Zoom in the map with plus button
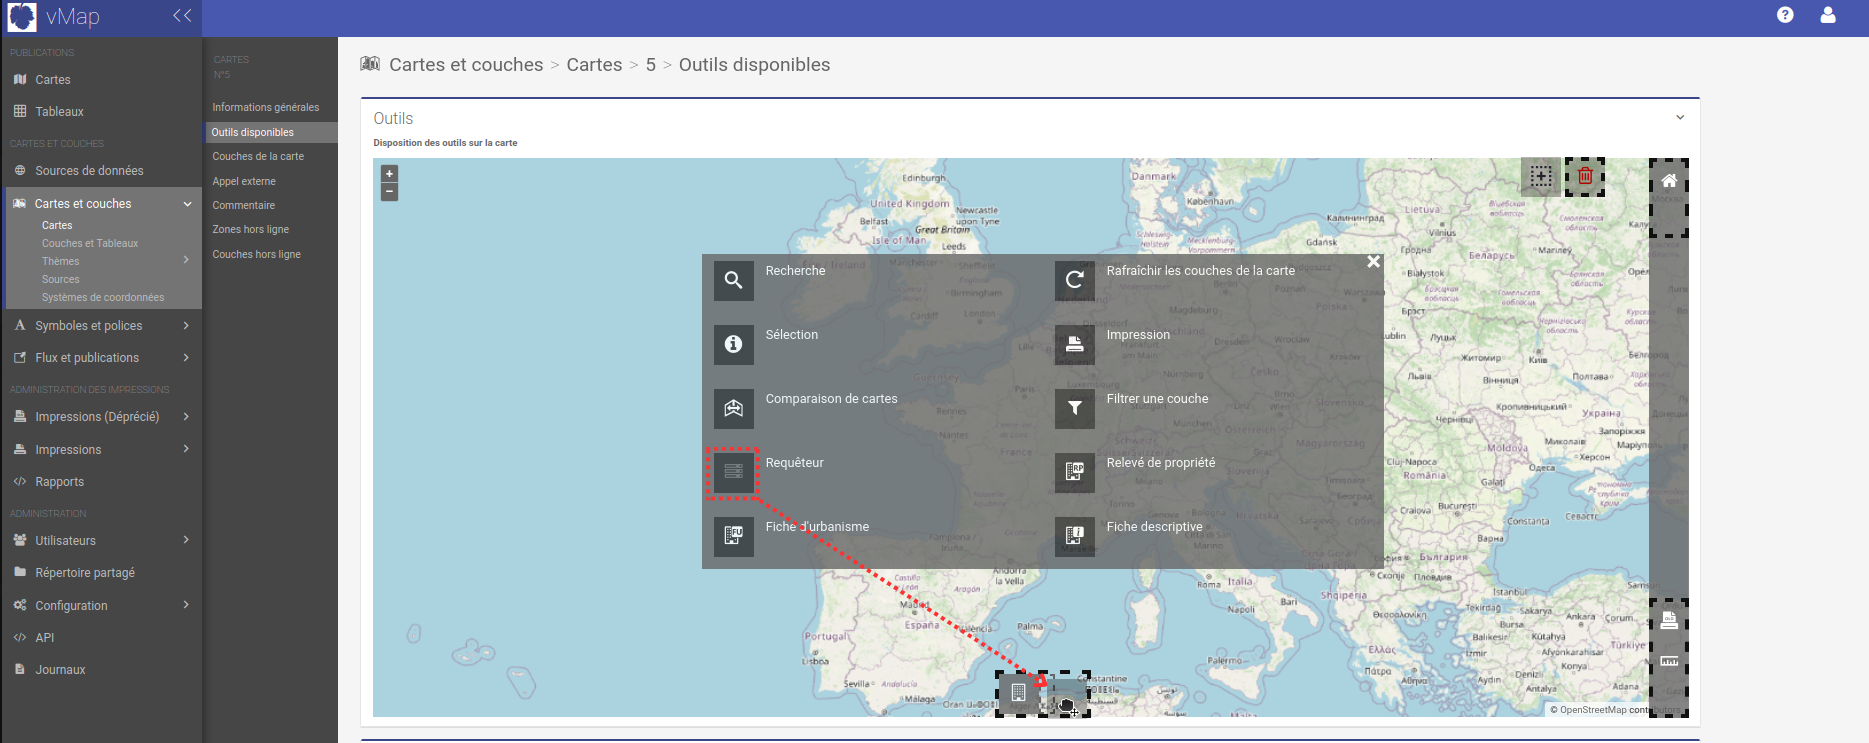 point(390,174)
